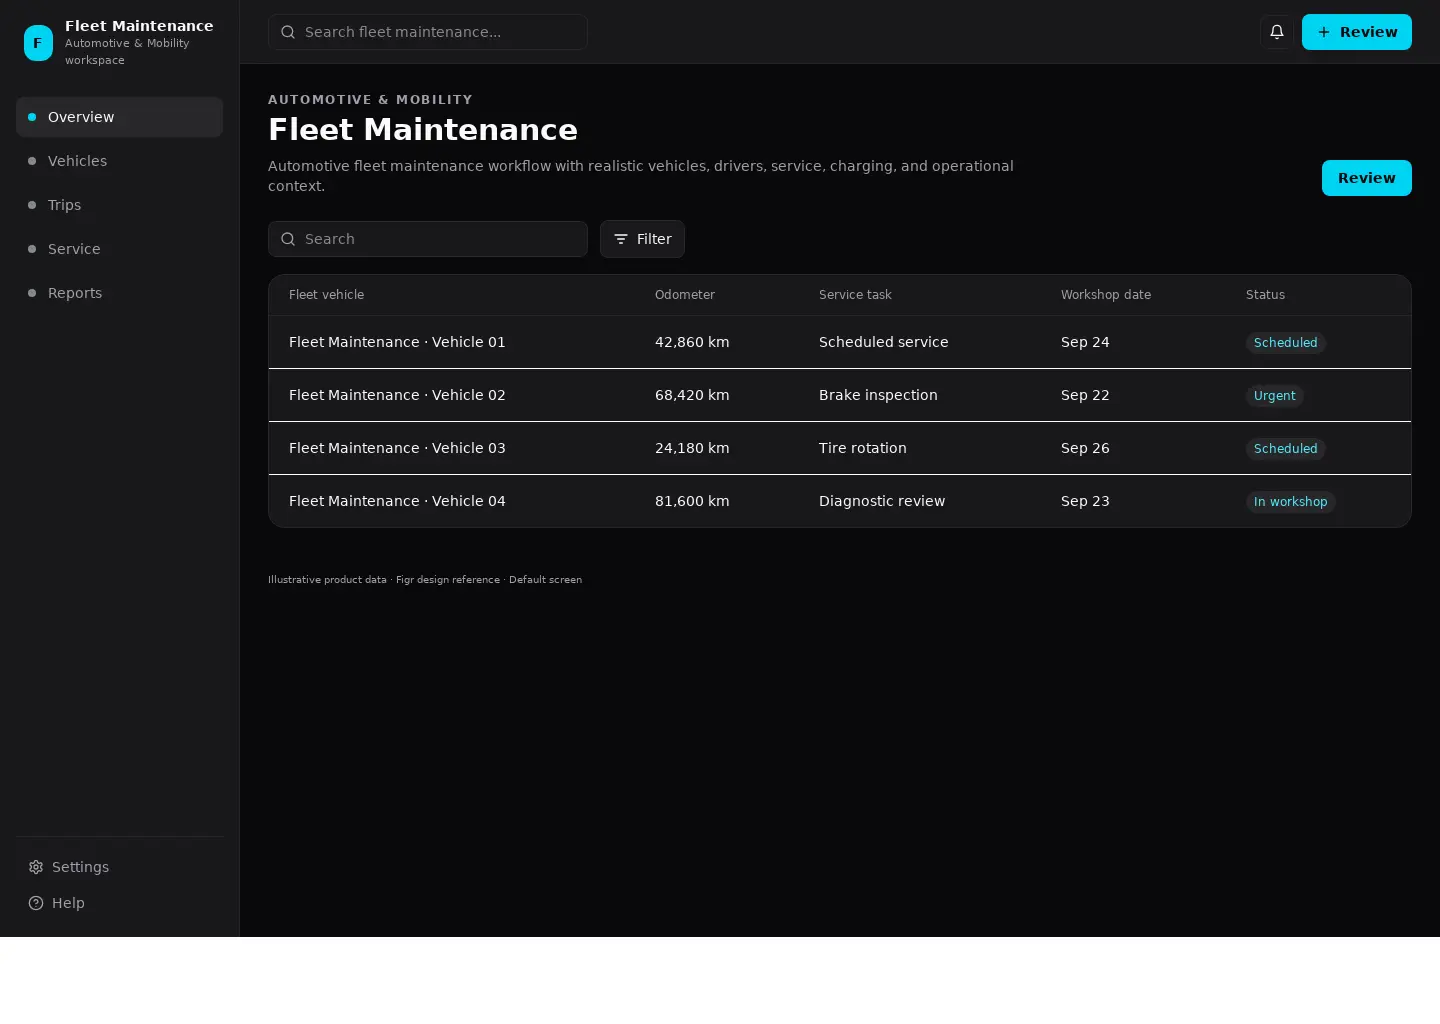Click the magnifier icon in the table search field
This screenshot has height=1024, width=1440.
click(x=288, y=239)
